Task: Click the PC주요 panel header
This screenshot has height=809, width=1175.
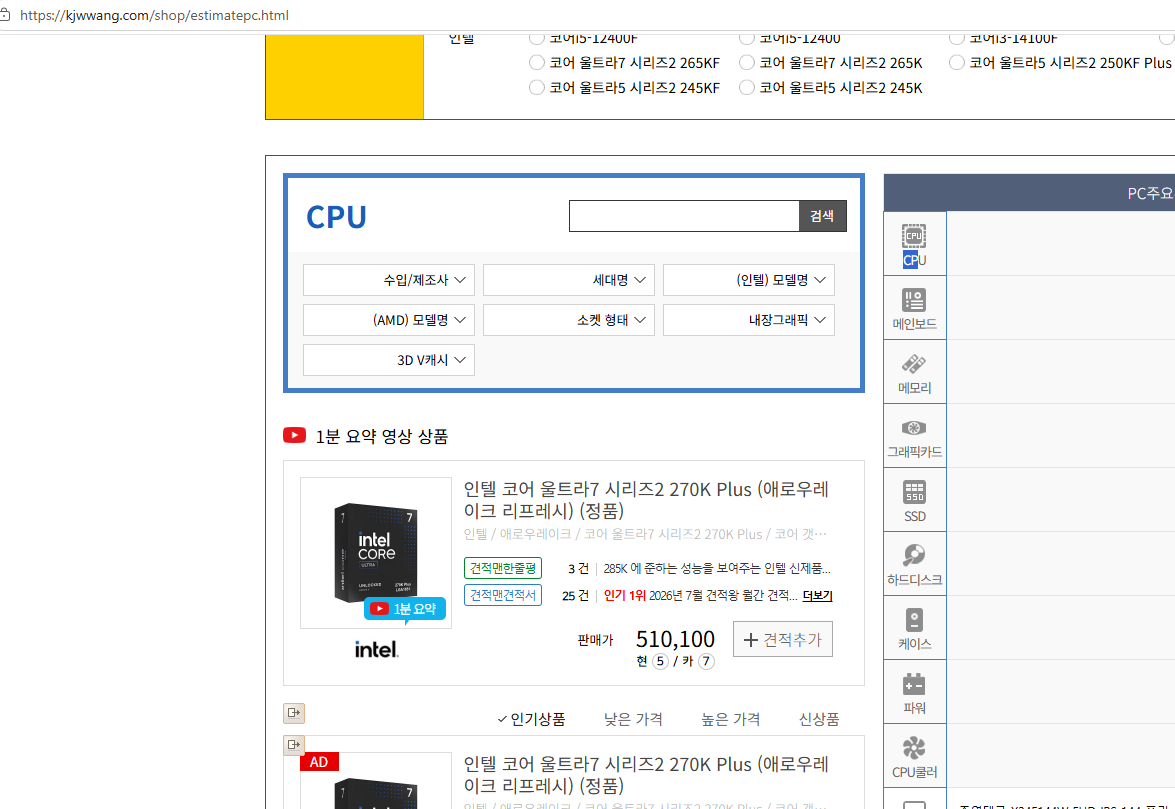Action: click(1030, 193)
